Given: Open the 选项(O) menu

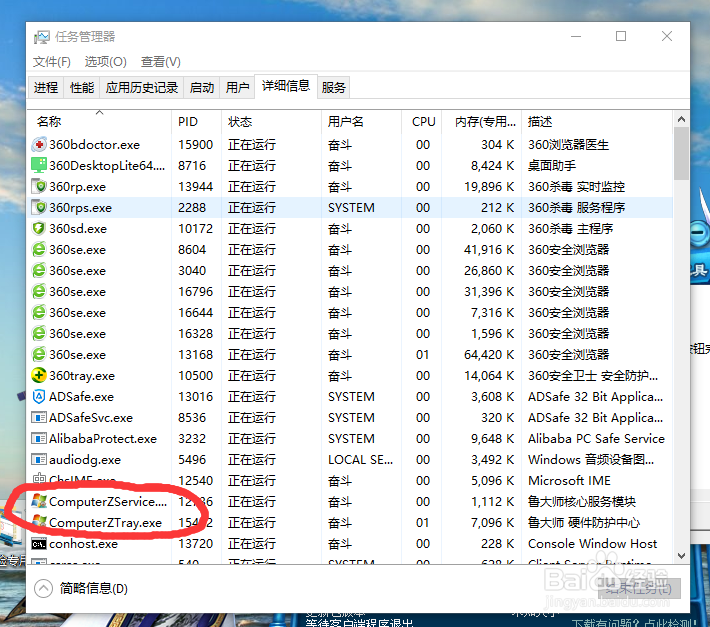Looking at the screenshot, I should click(106, 62).
